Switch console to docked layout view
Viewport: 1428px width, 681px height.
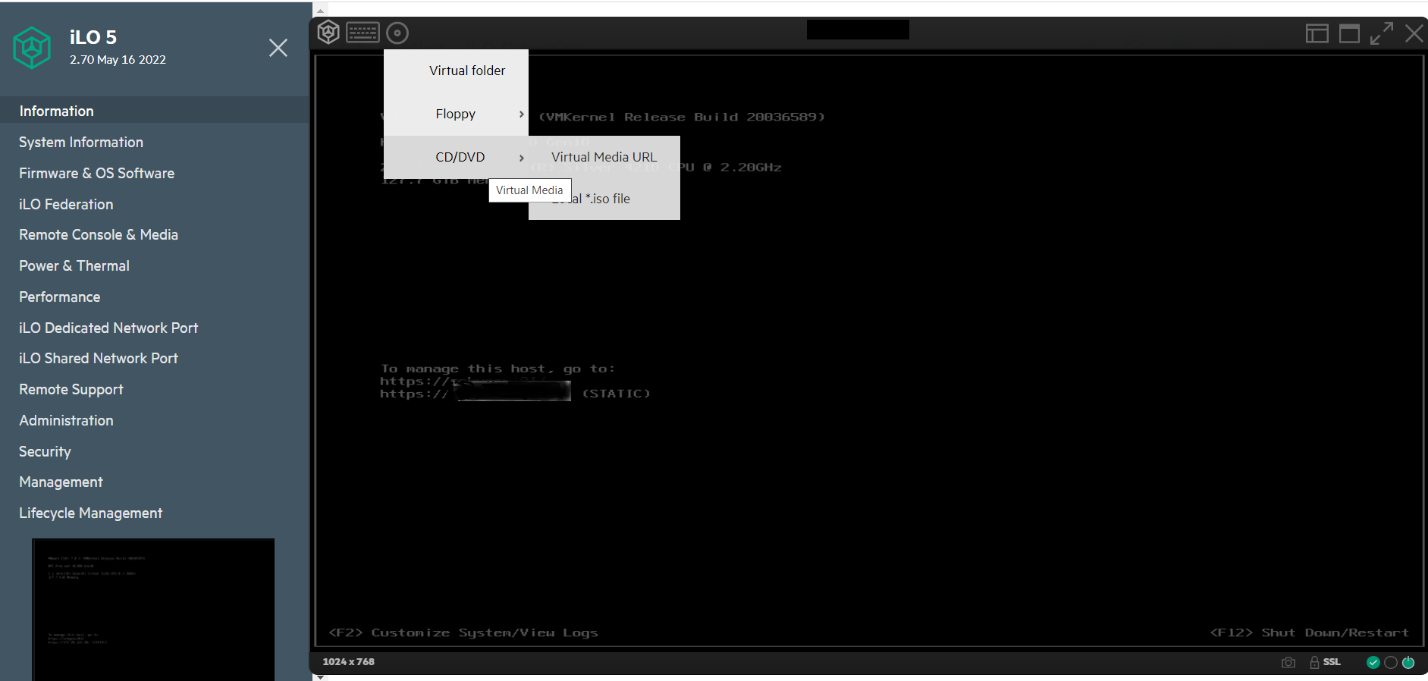coord(1317,33)
